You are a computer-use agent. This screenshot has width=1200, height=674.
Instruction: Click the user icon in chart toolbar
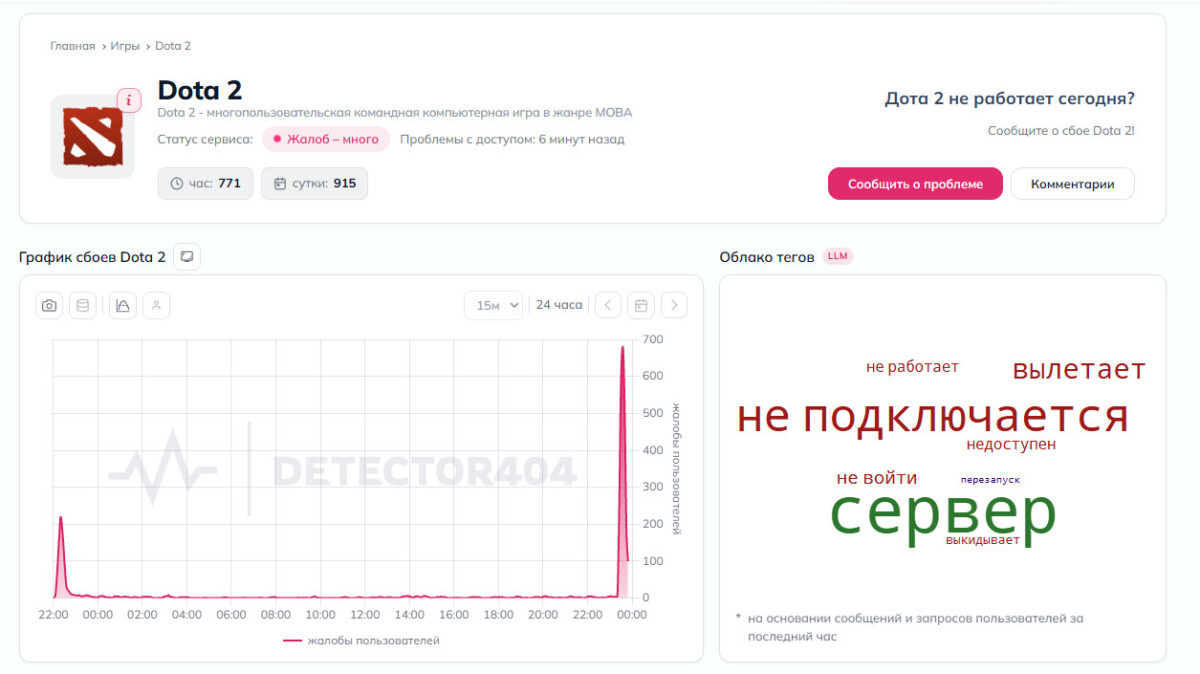156,305
